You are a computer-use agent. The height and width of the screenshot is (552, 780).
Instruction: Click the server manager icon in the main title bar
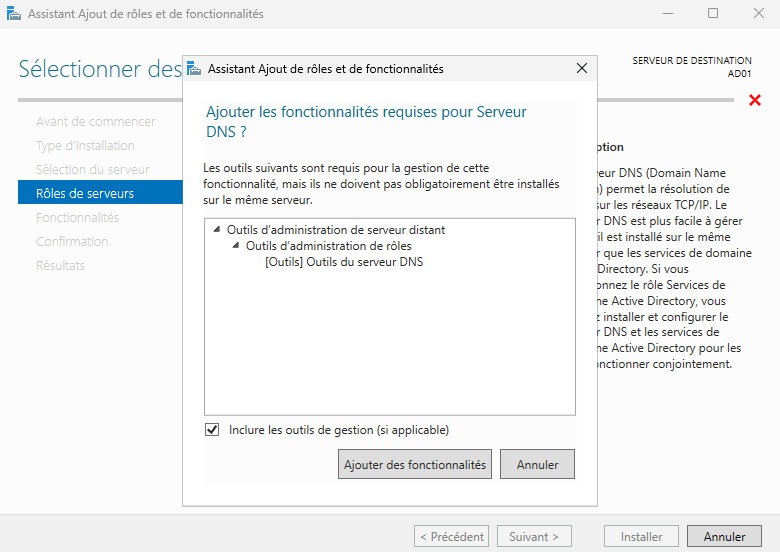click(13, 14)
